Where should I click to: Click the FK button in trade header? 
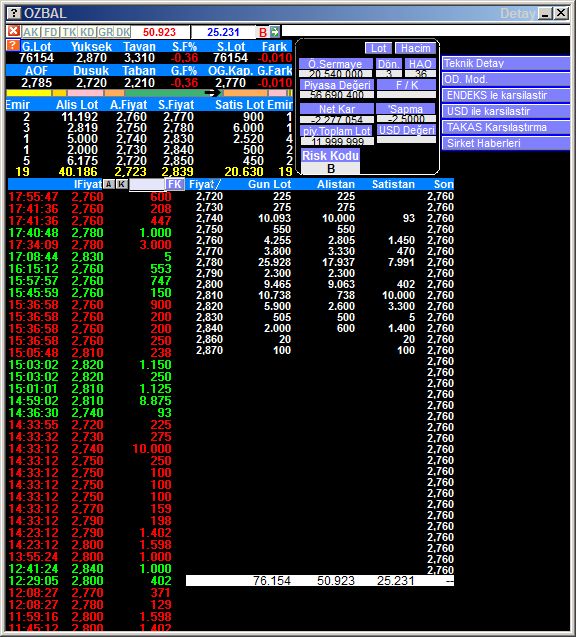click(175, 184)
